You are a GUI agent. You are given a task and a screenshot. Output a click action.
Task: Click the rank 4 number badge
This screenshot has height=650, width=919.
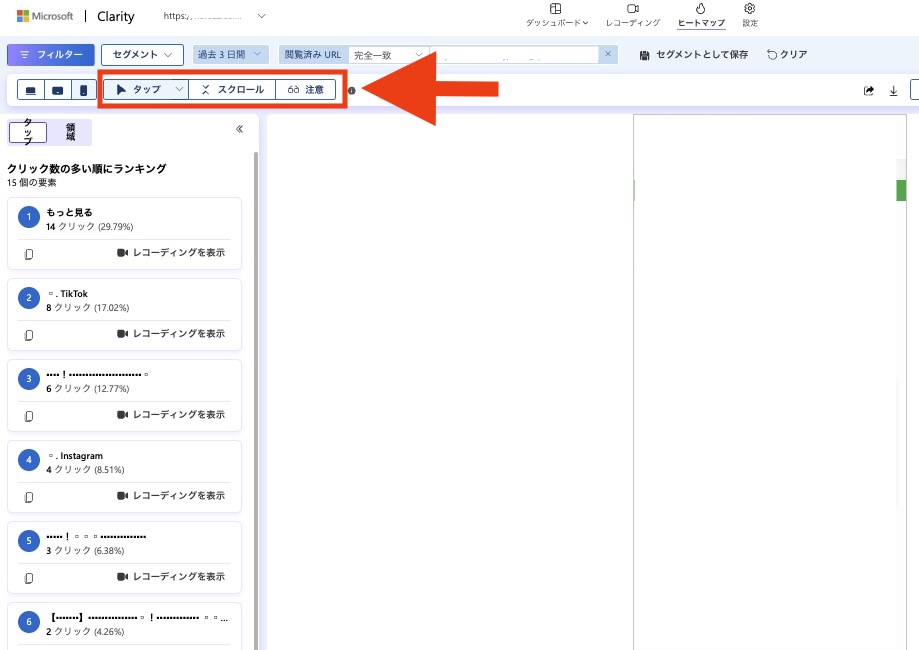[x=29, y=460]
